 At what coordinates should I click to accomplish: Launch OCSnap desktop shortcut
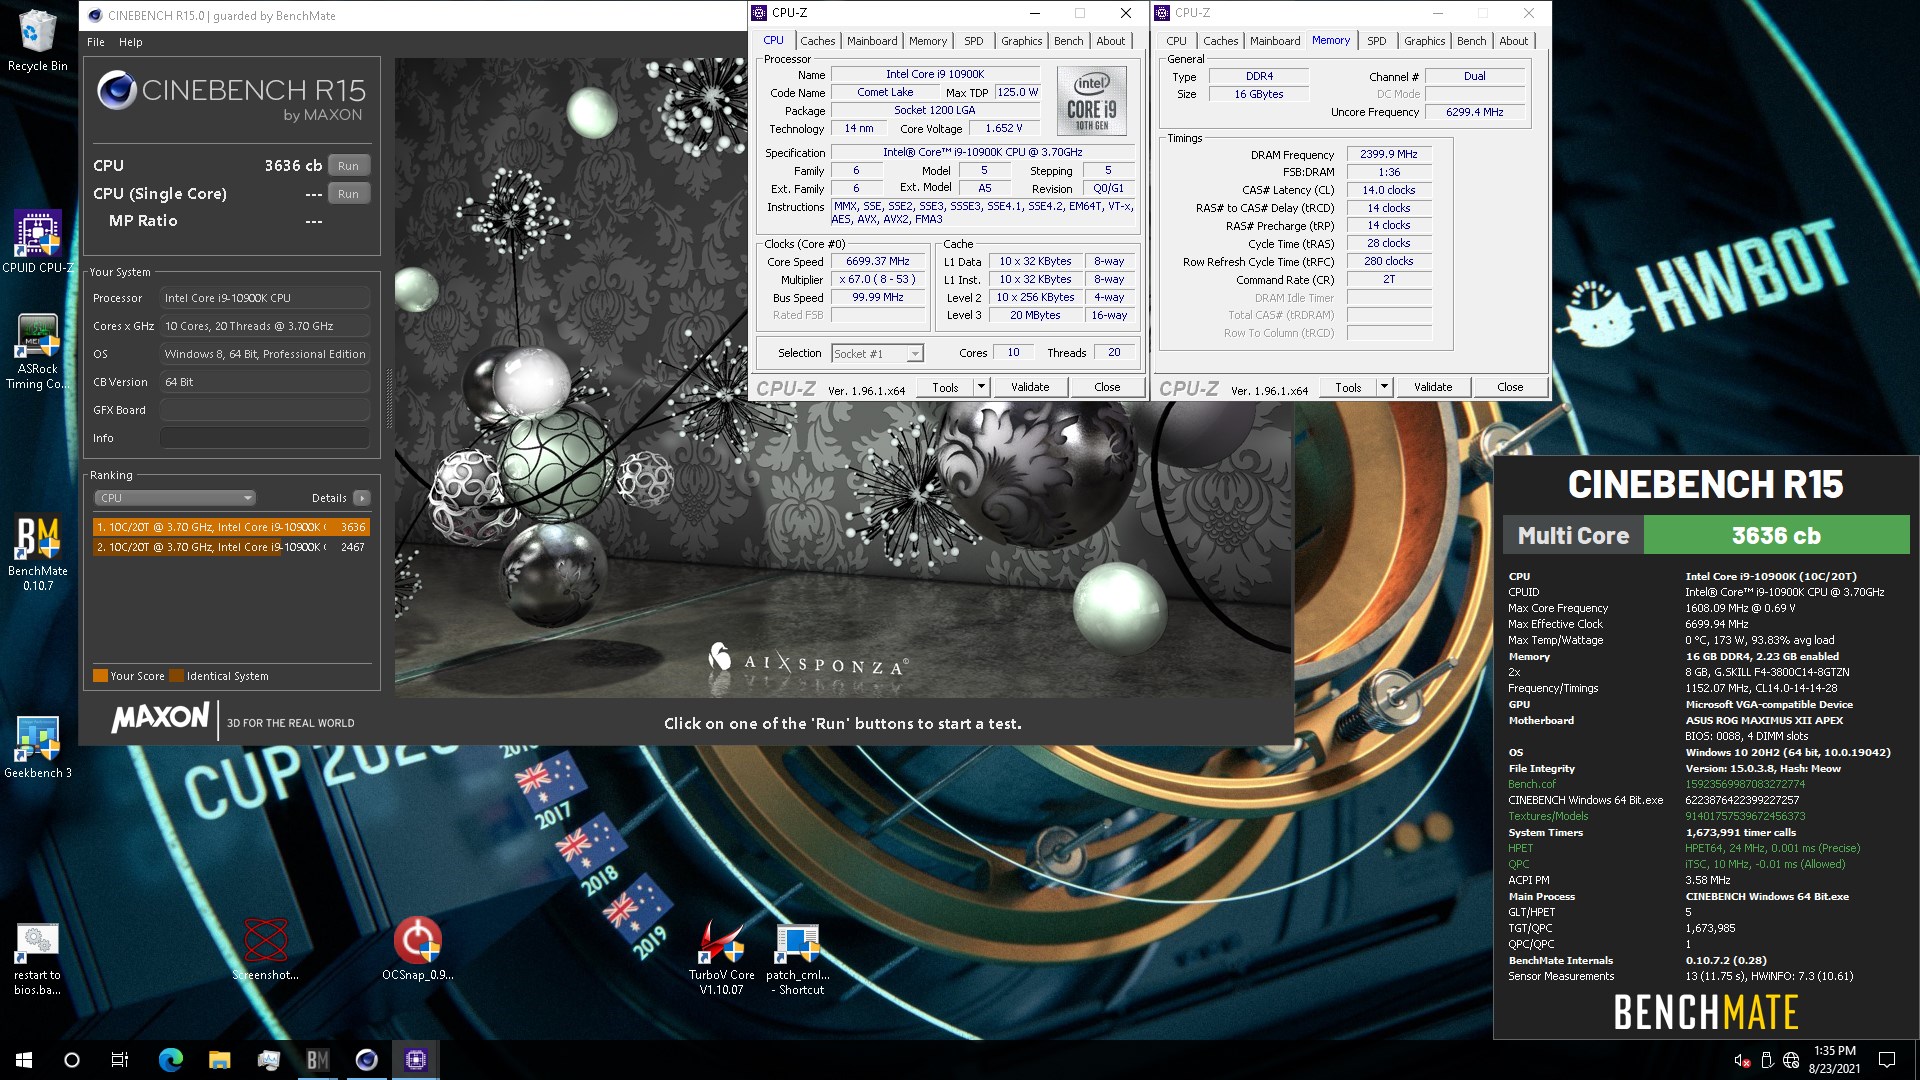(417, 949)
